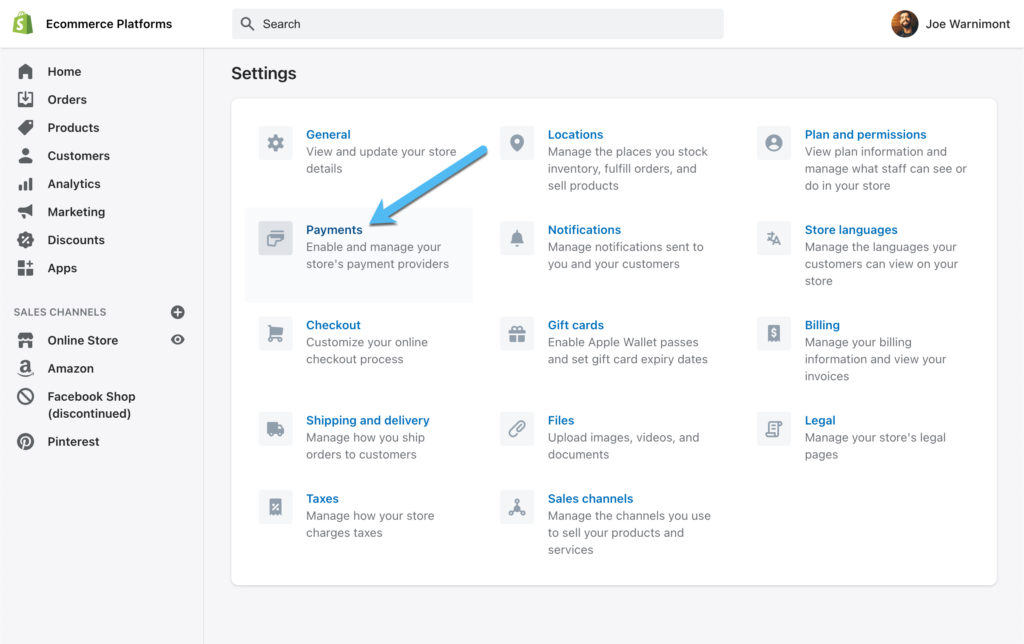Open the Pinterest sales channel

(73, 442)
